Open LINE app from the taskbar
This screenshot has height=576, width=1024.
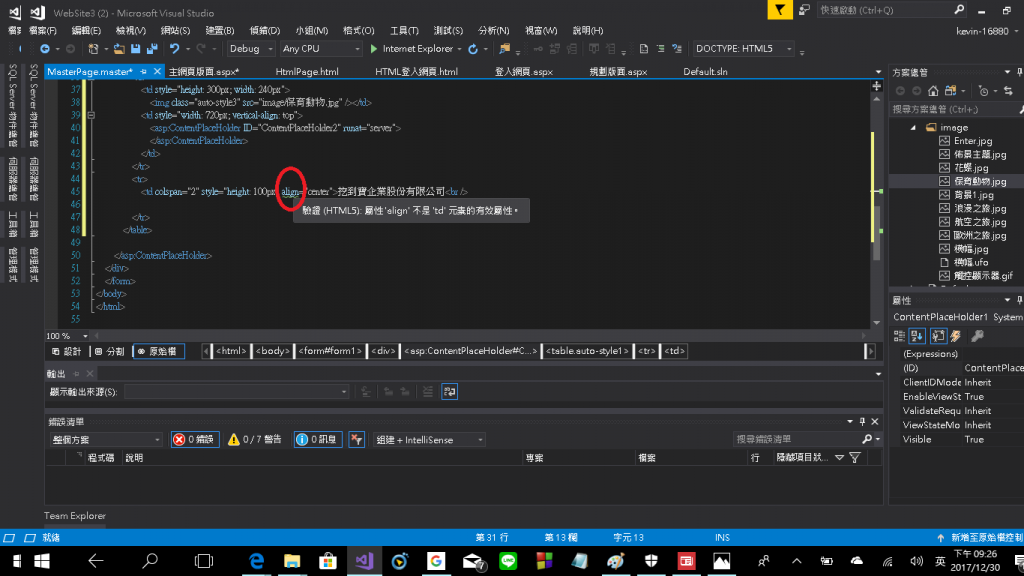point(508,561)
